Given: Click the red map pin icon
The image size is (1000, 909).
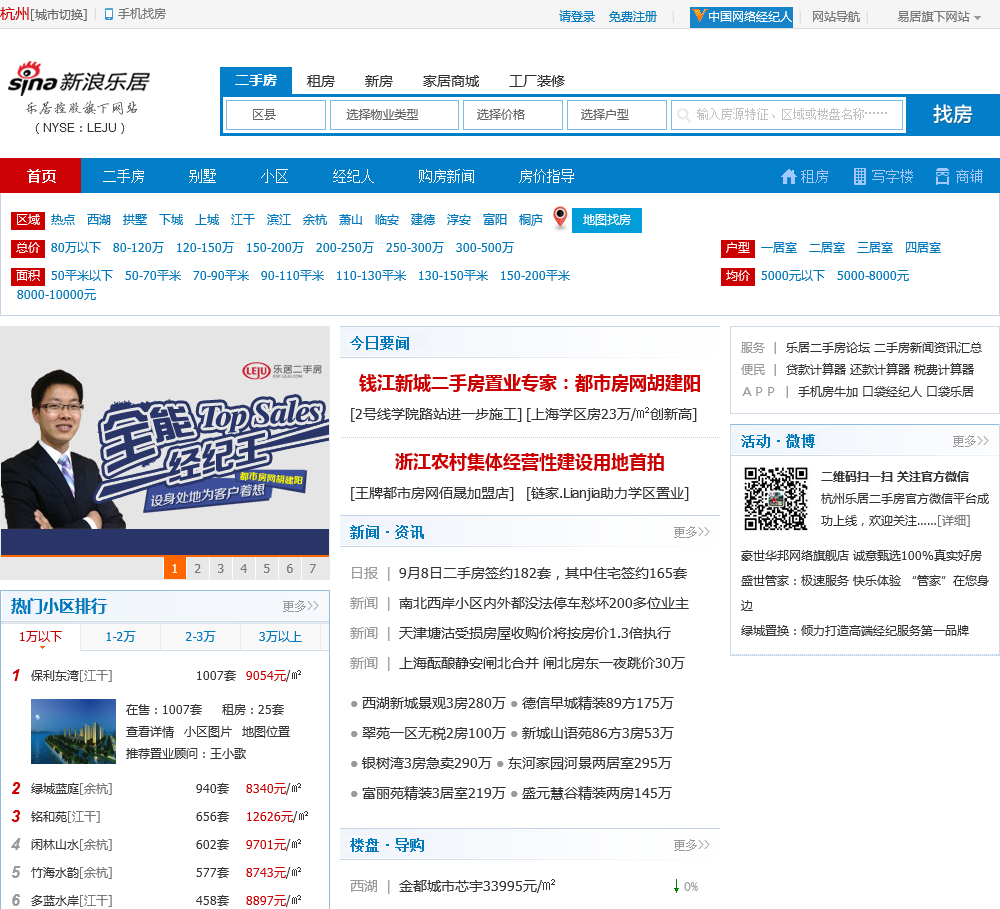Looking at the screenshot, I should coord(560,218).
